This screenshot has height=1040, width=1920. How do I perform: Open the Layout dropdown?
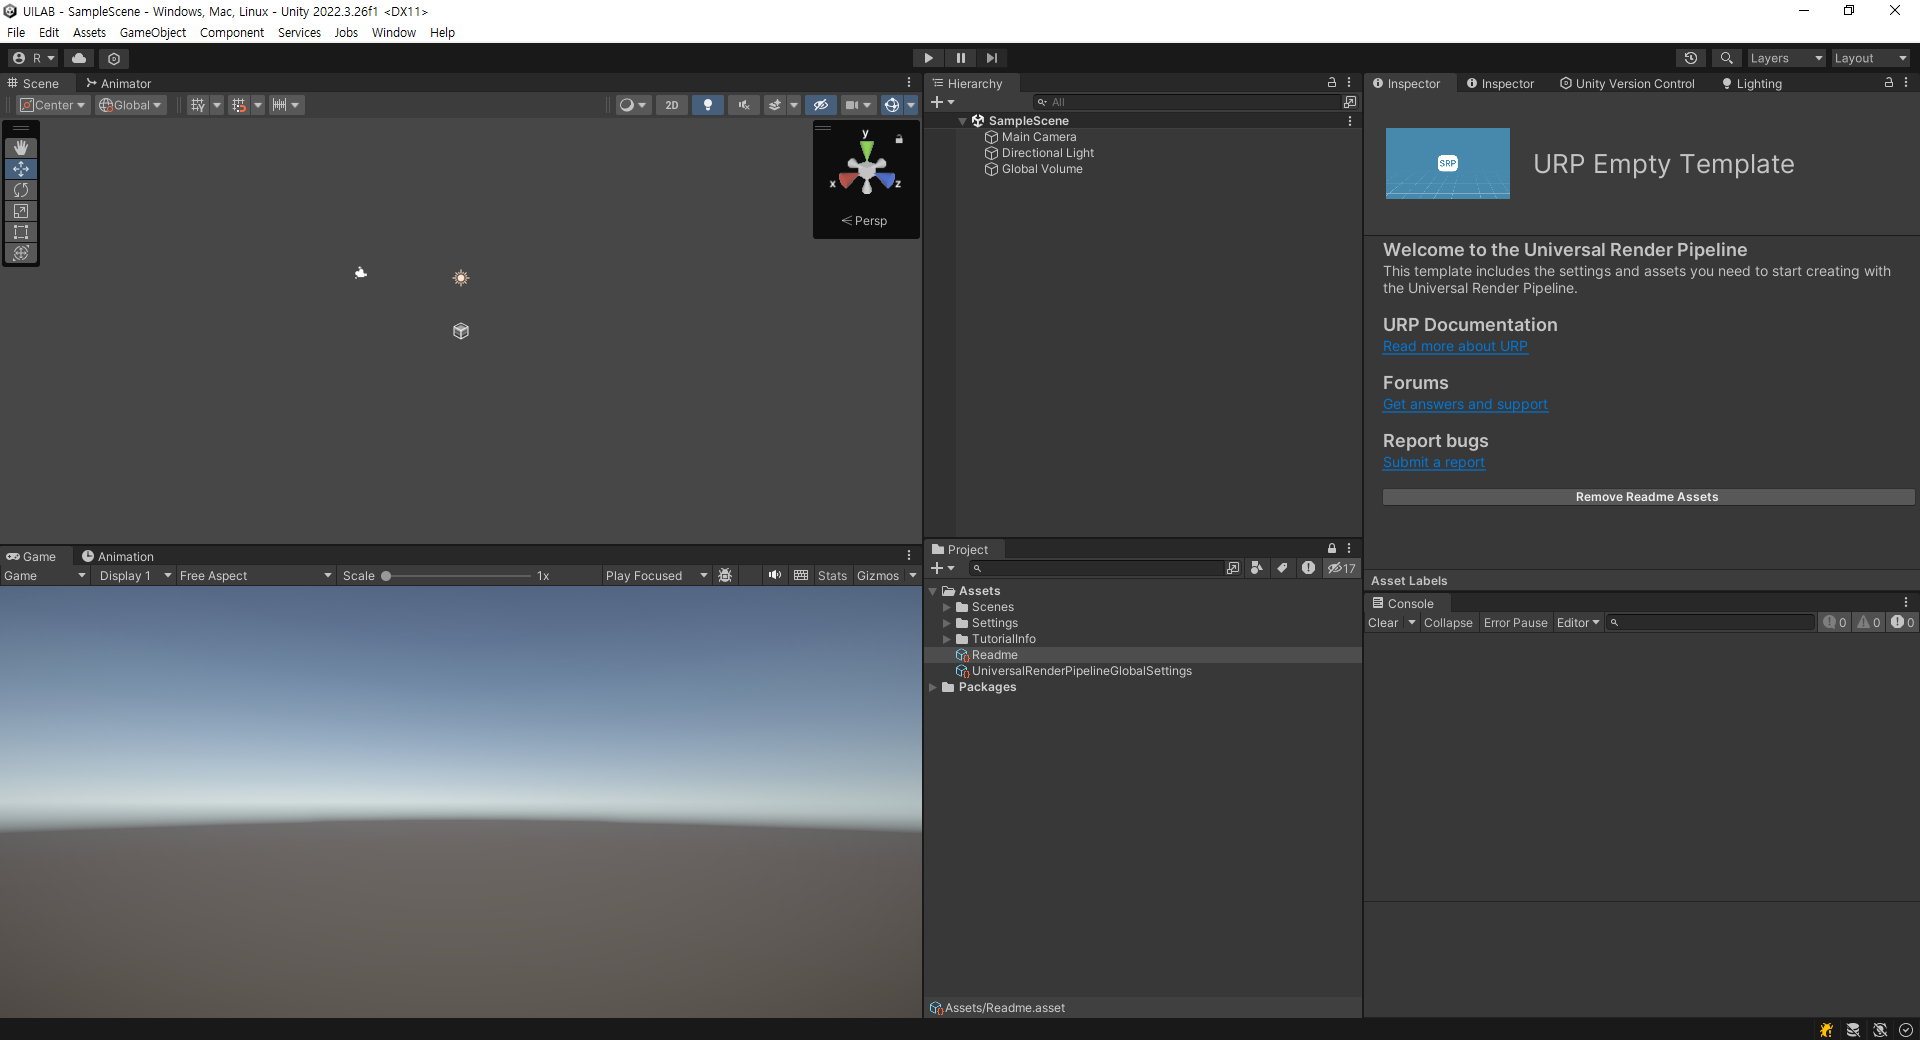[1868, 57]
